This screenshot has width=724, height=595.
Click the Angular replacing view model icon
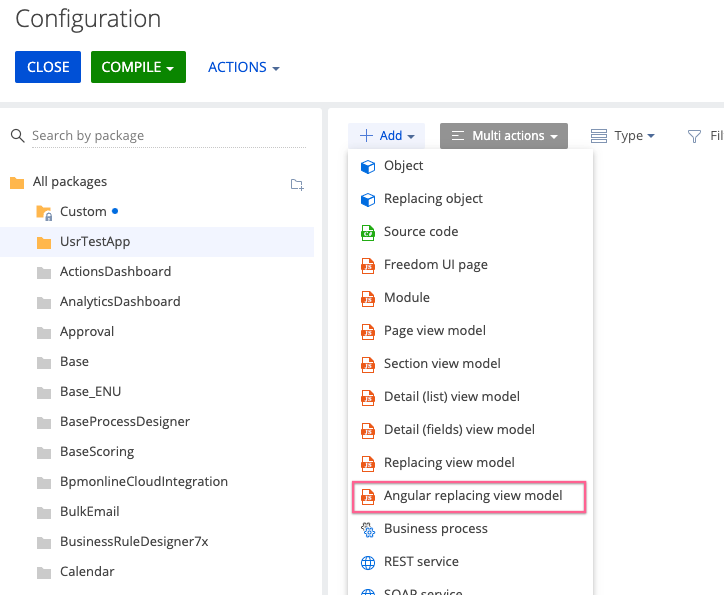(368, 497)
